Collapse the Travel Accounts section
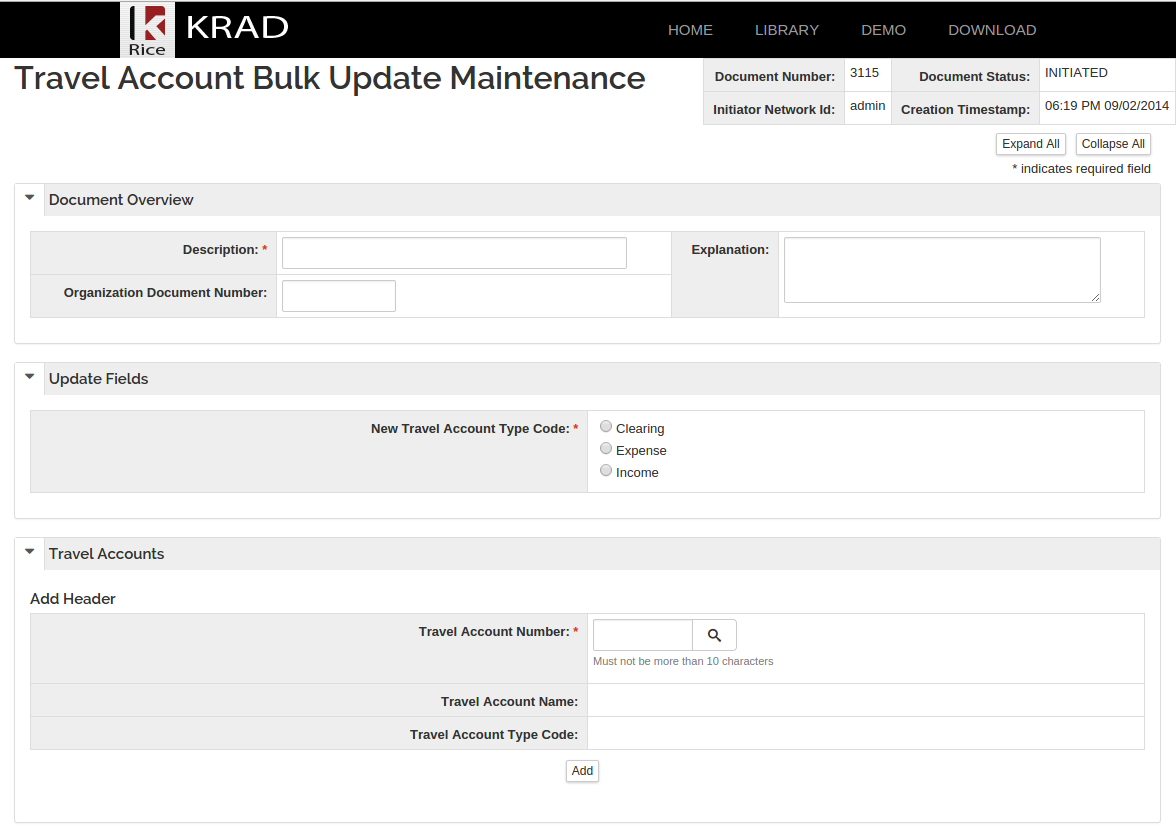 [x=30, y=551]
